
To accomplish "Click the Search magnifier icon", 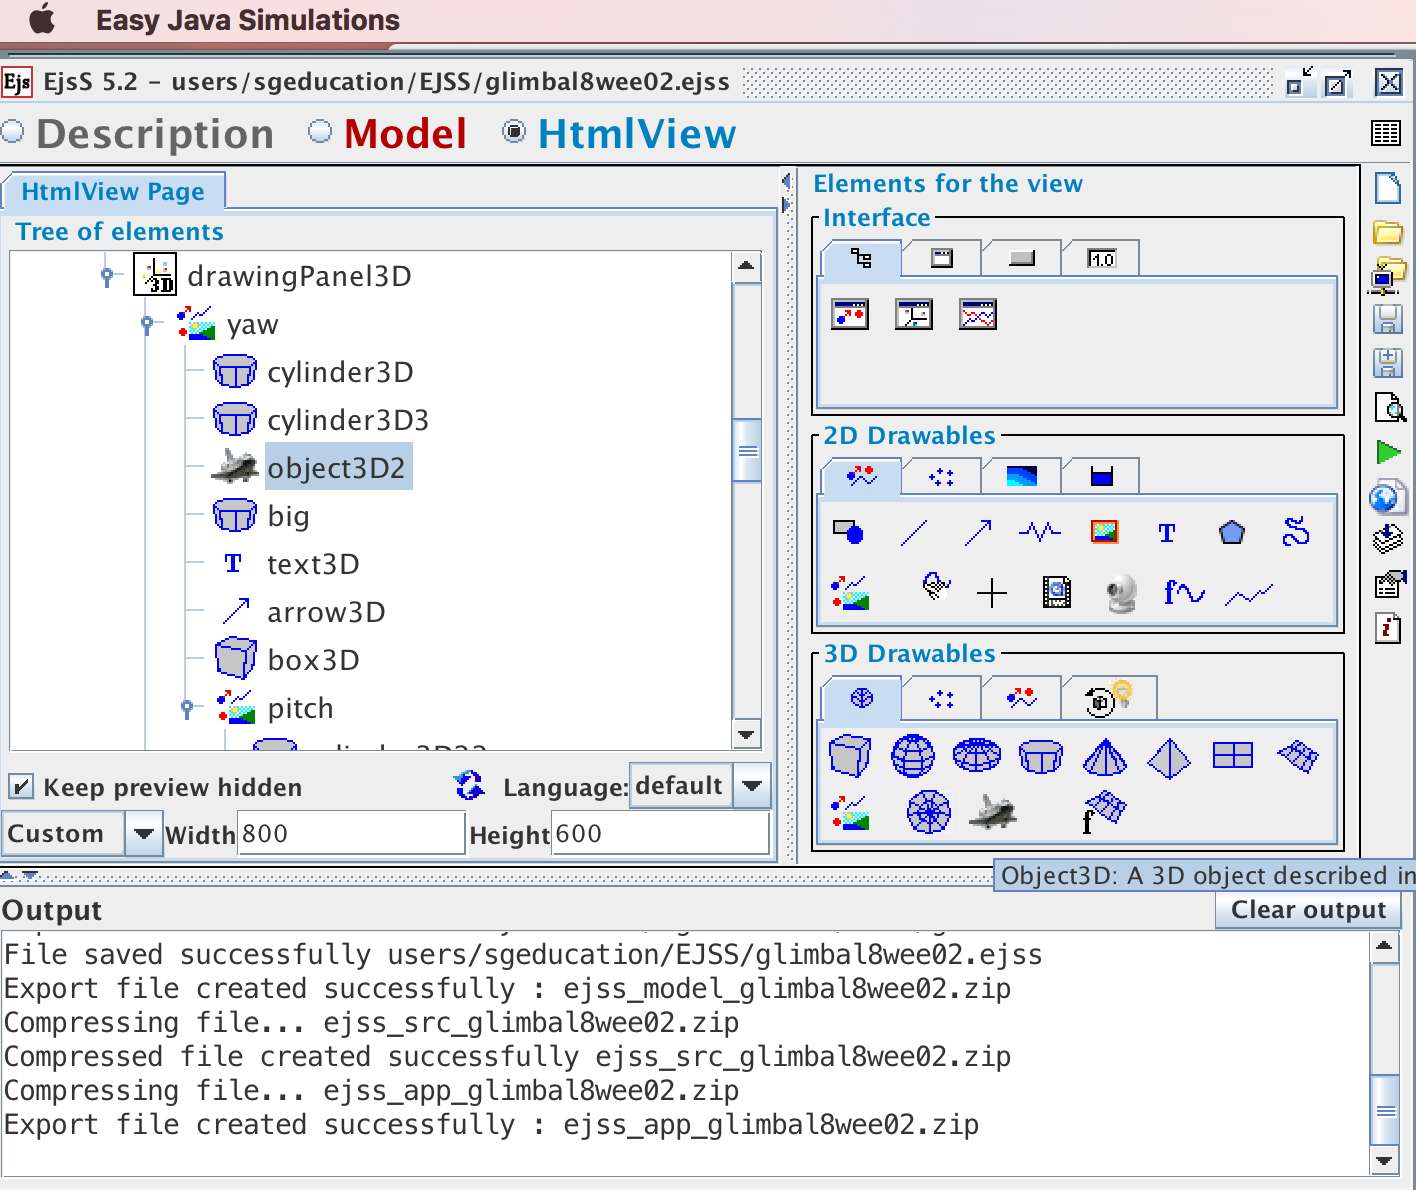I will [1390, 407].
